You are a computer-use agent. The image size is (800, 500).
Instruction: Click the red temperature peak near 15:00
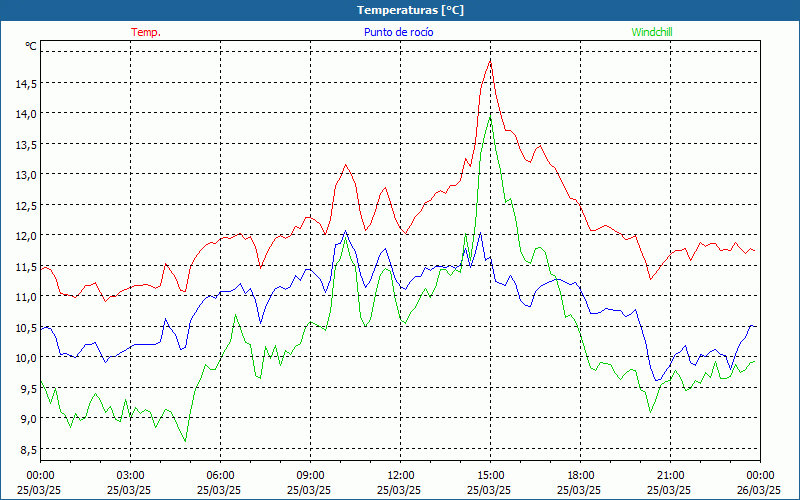pyautogui.click(x=490, y=60)
